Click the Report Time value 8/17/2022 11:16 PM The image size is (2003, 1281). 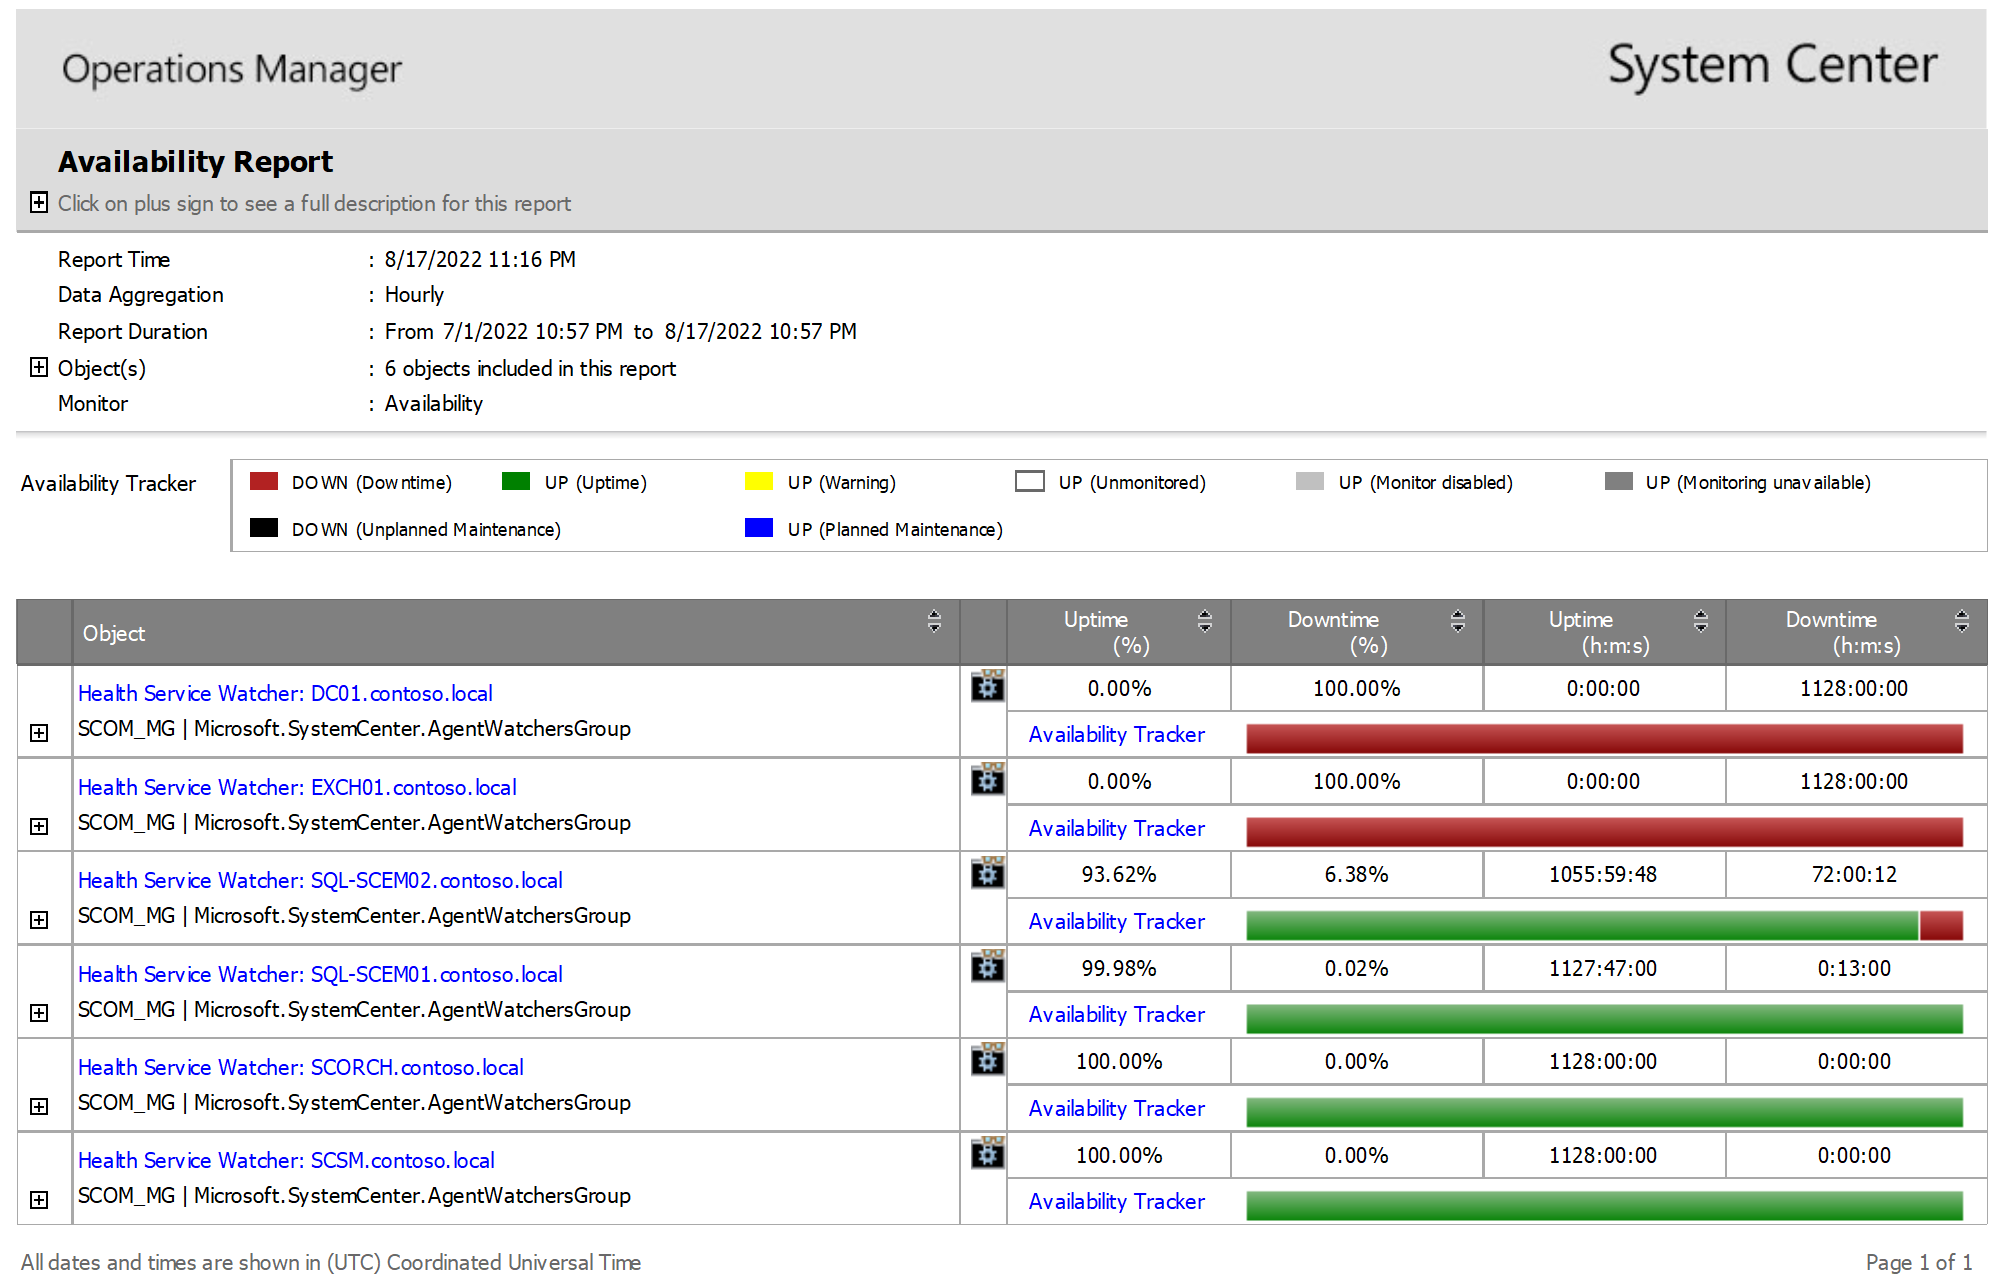480,259
